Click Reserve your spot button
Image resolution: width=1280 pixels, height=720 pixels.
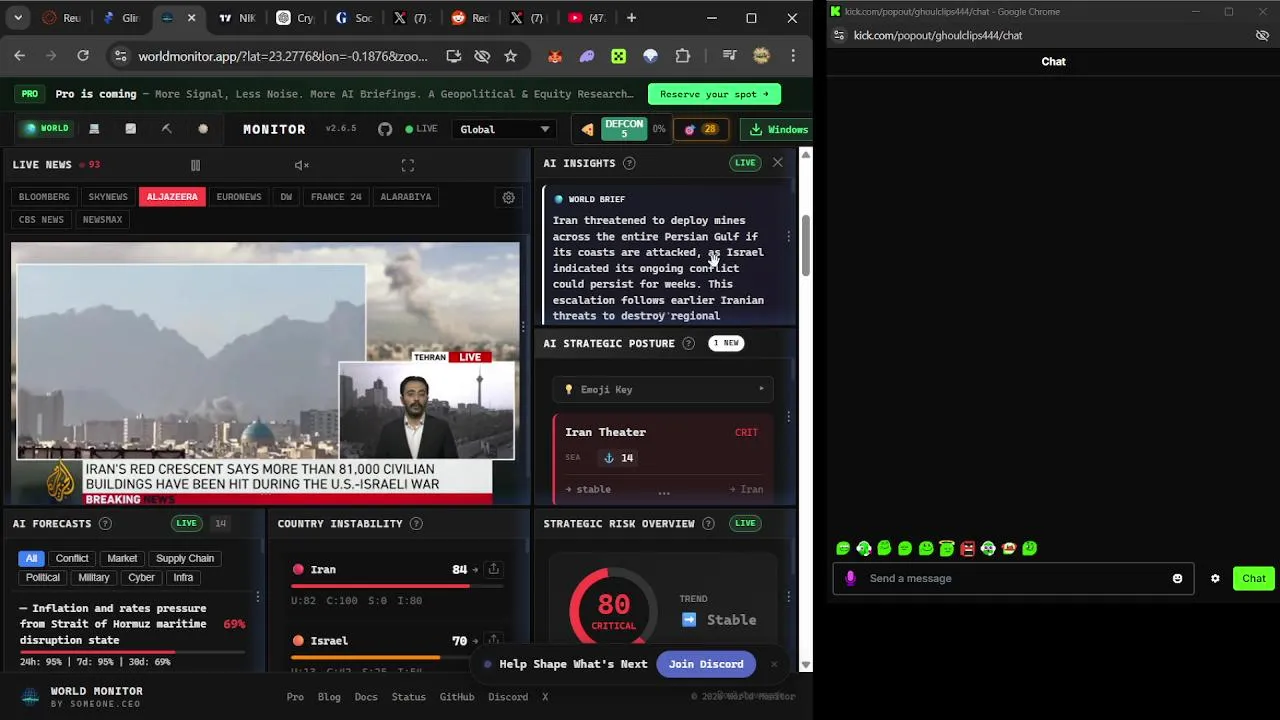pos(714,94)
